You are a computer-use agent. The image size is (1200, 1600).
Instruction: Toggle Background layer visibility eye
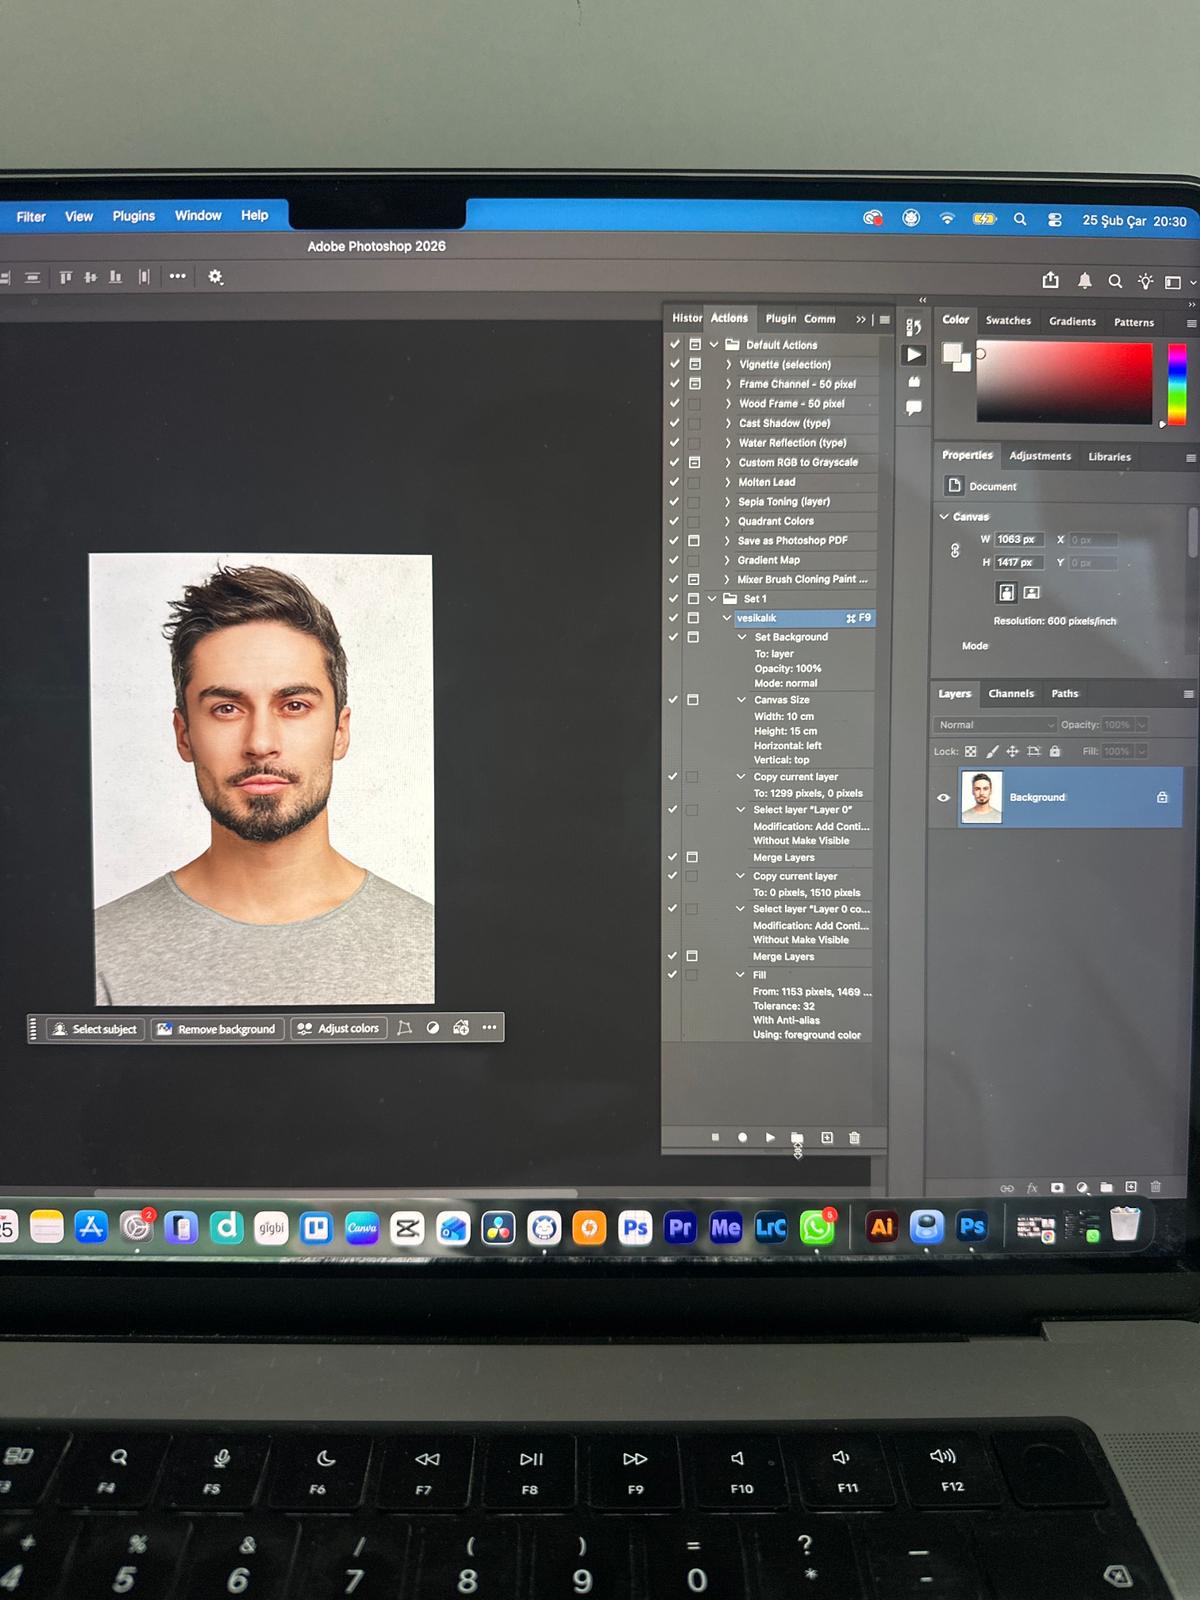pos(943,797)
